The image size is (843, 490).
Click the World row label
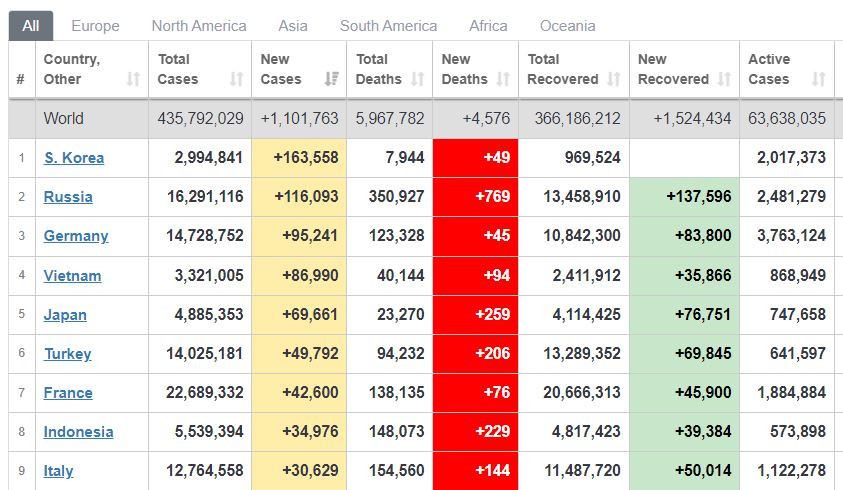point(63,118)
